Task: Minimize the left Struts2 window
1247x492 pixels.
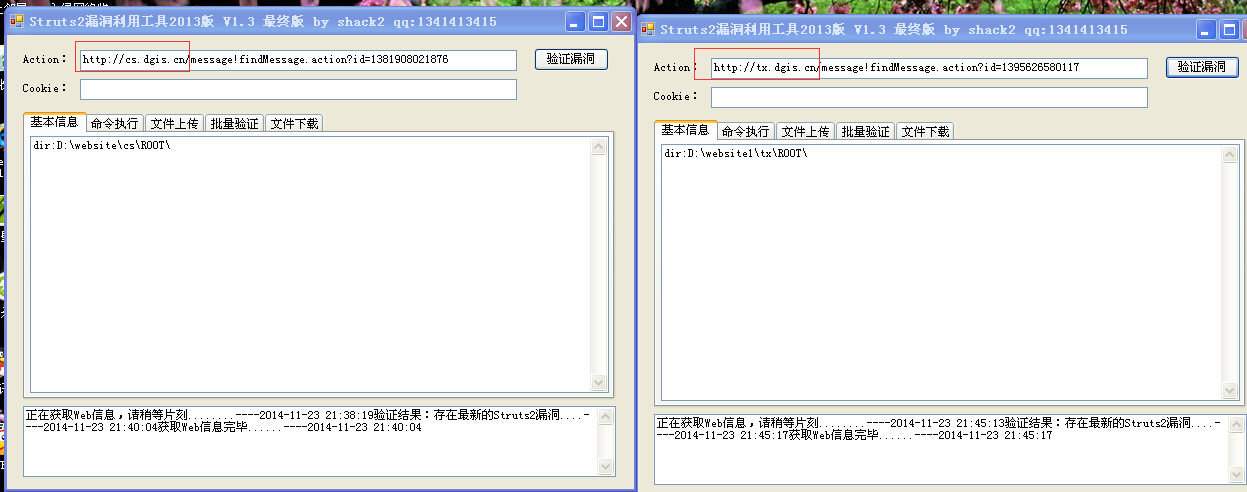Action: click(576, 21)
